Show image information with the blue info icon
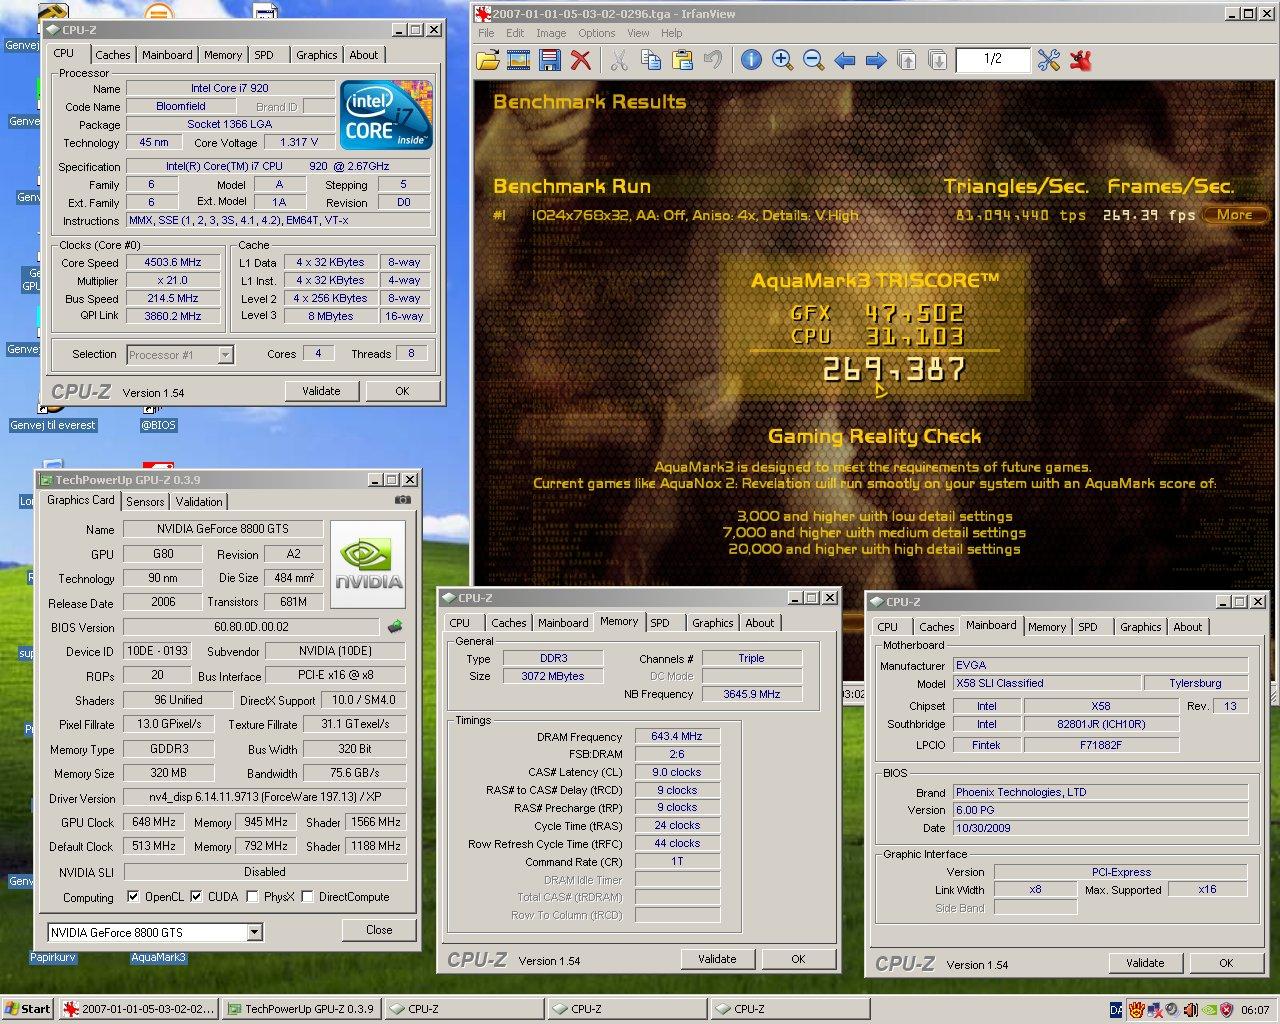 [x=751, y=60]
